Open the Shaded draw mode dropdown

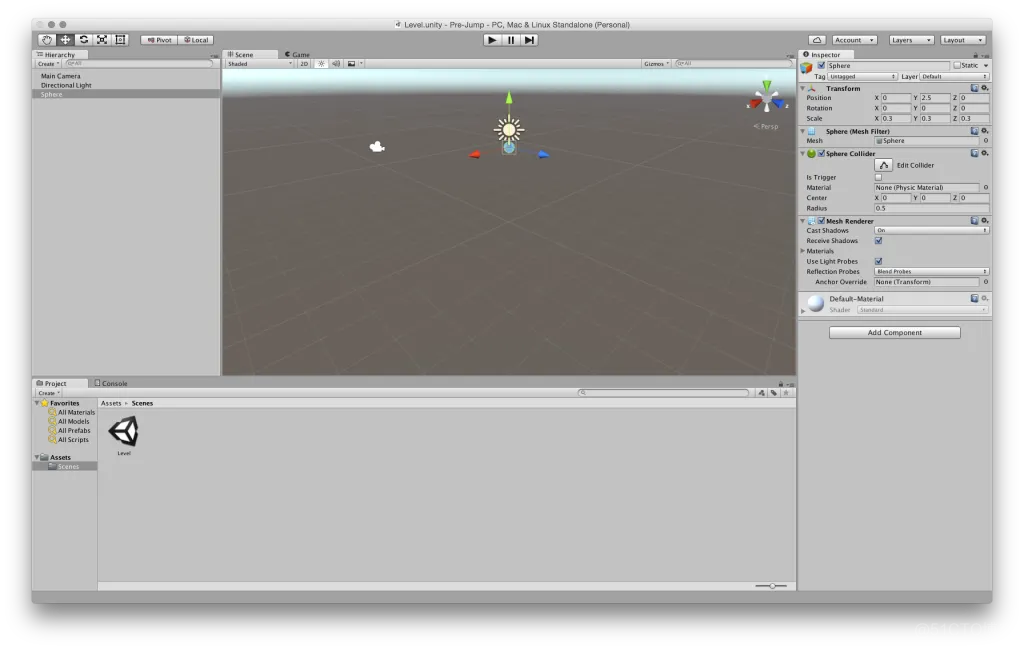pos(259,63)
